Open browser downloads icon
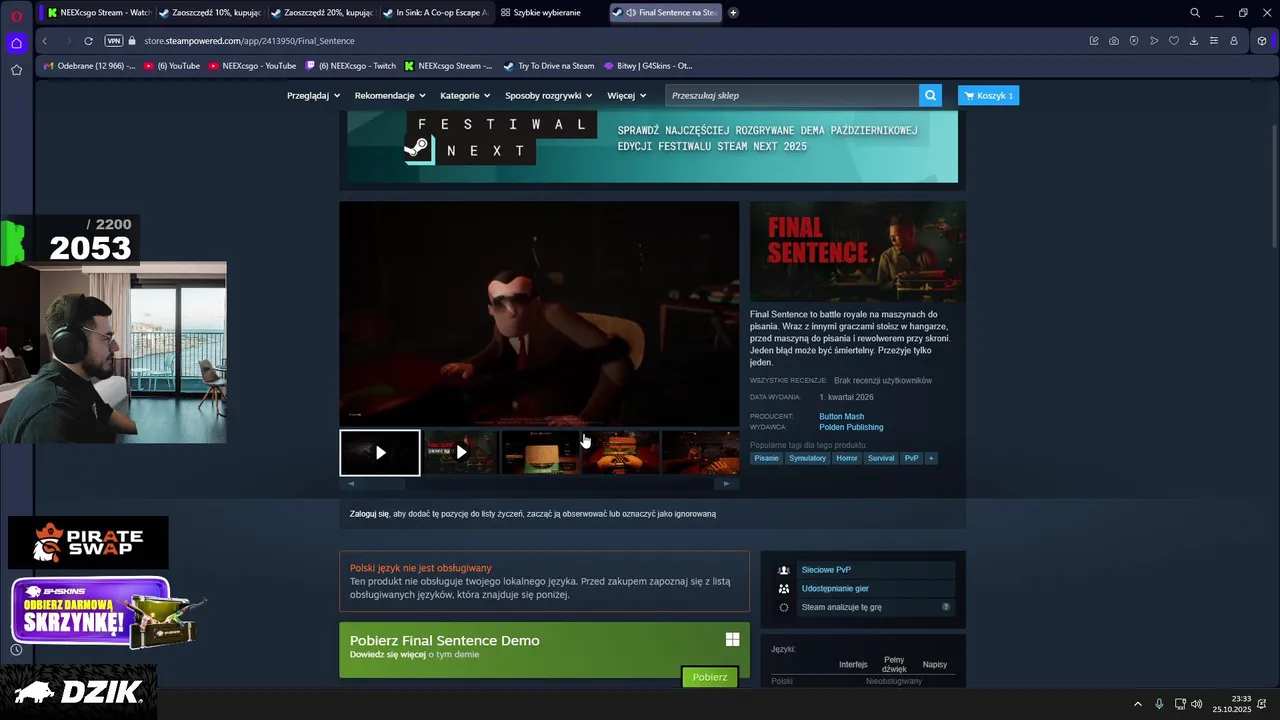The height and width of the screenshot is (720, 1280). click(1194, 41)
